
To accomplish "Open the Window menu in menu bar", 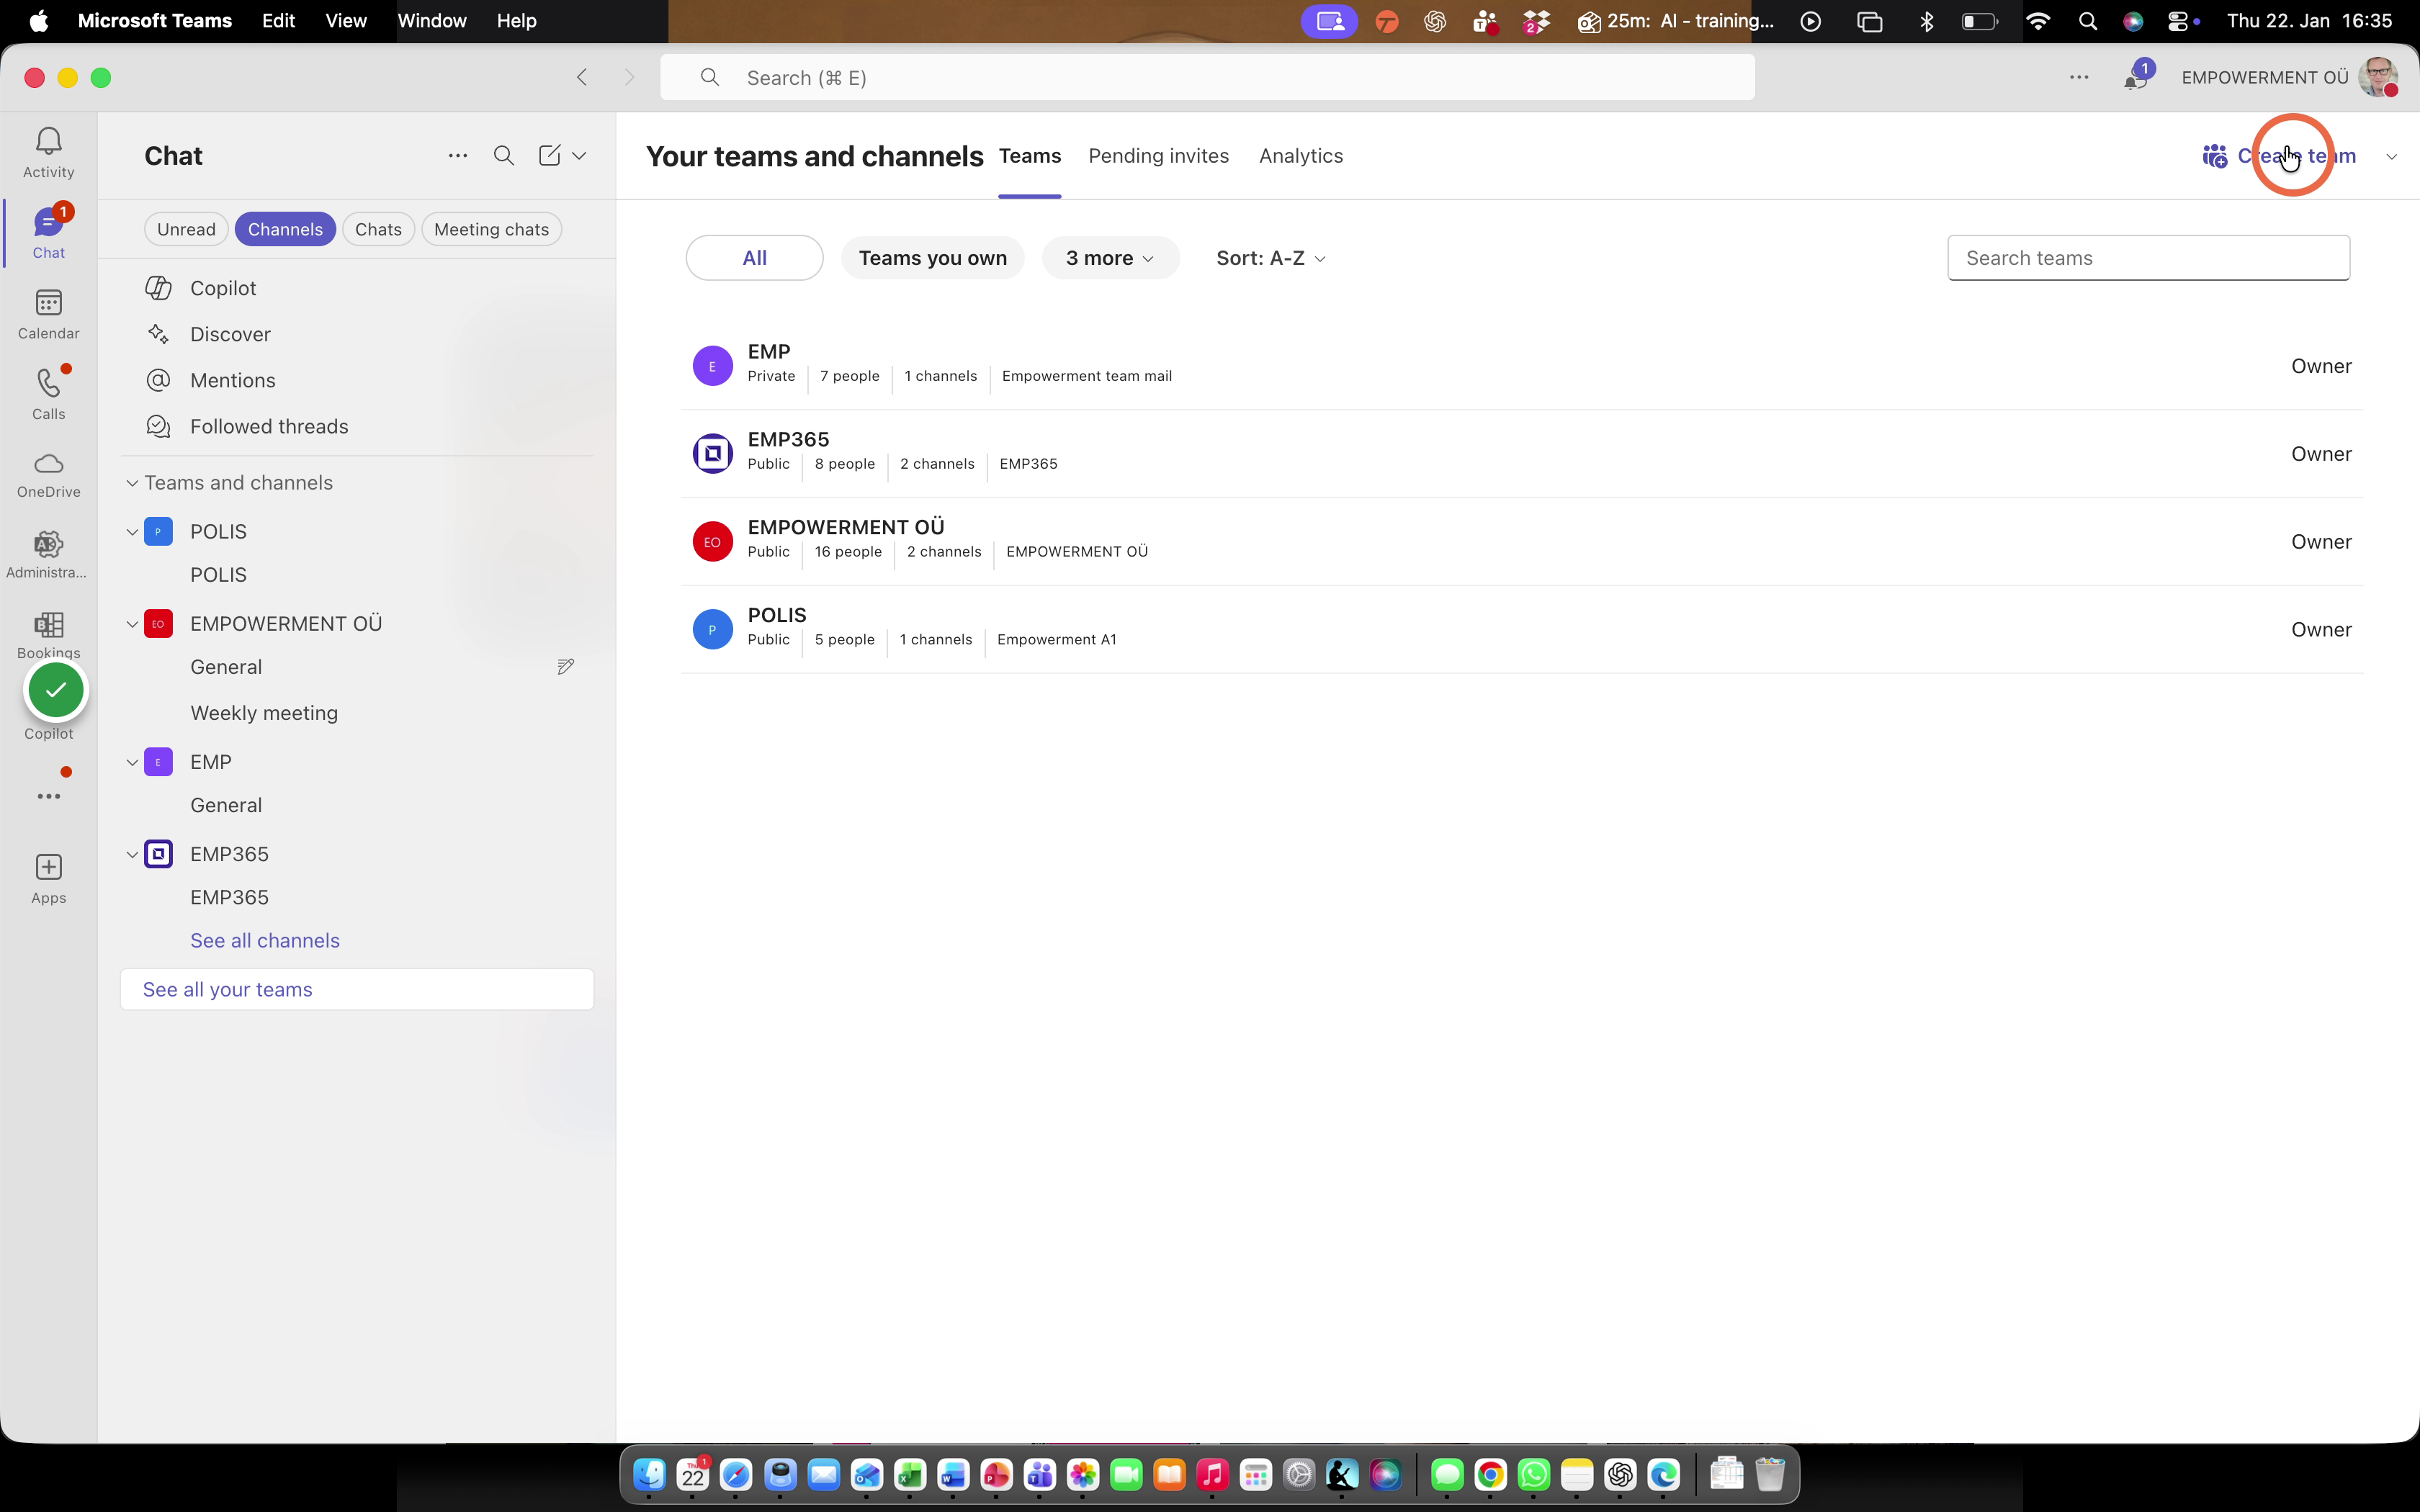I will [x=431, y=20].
